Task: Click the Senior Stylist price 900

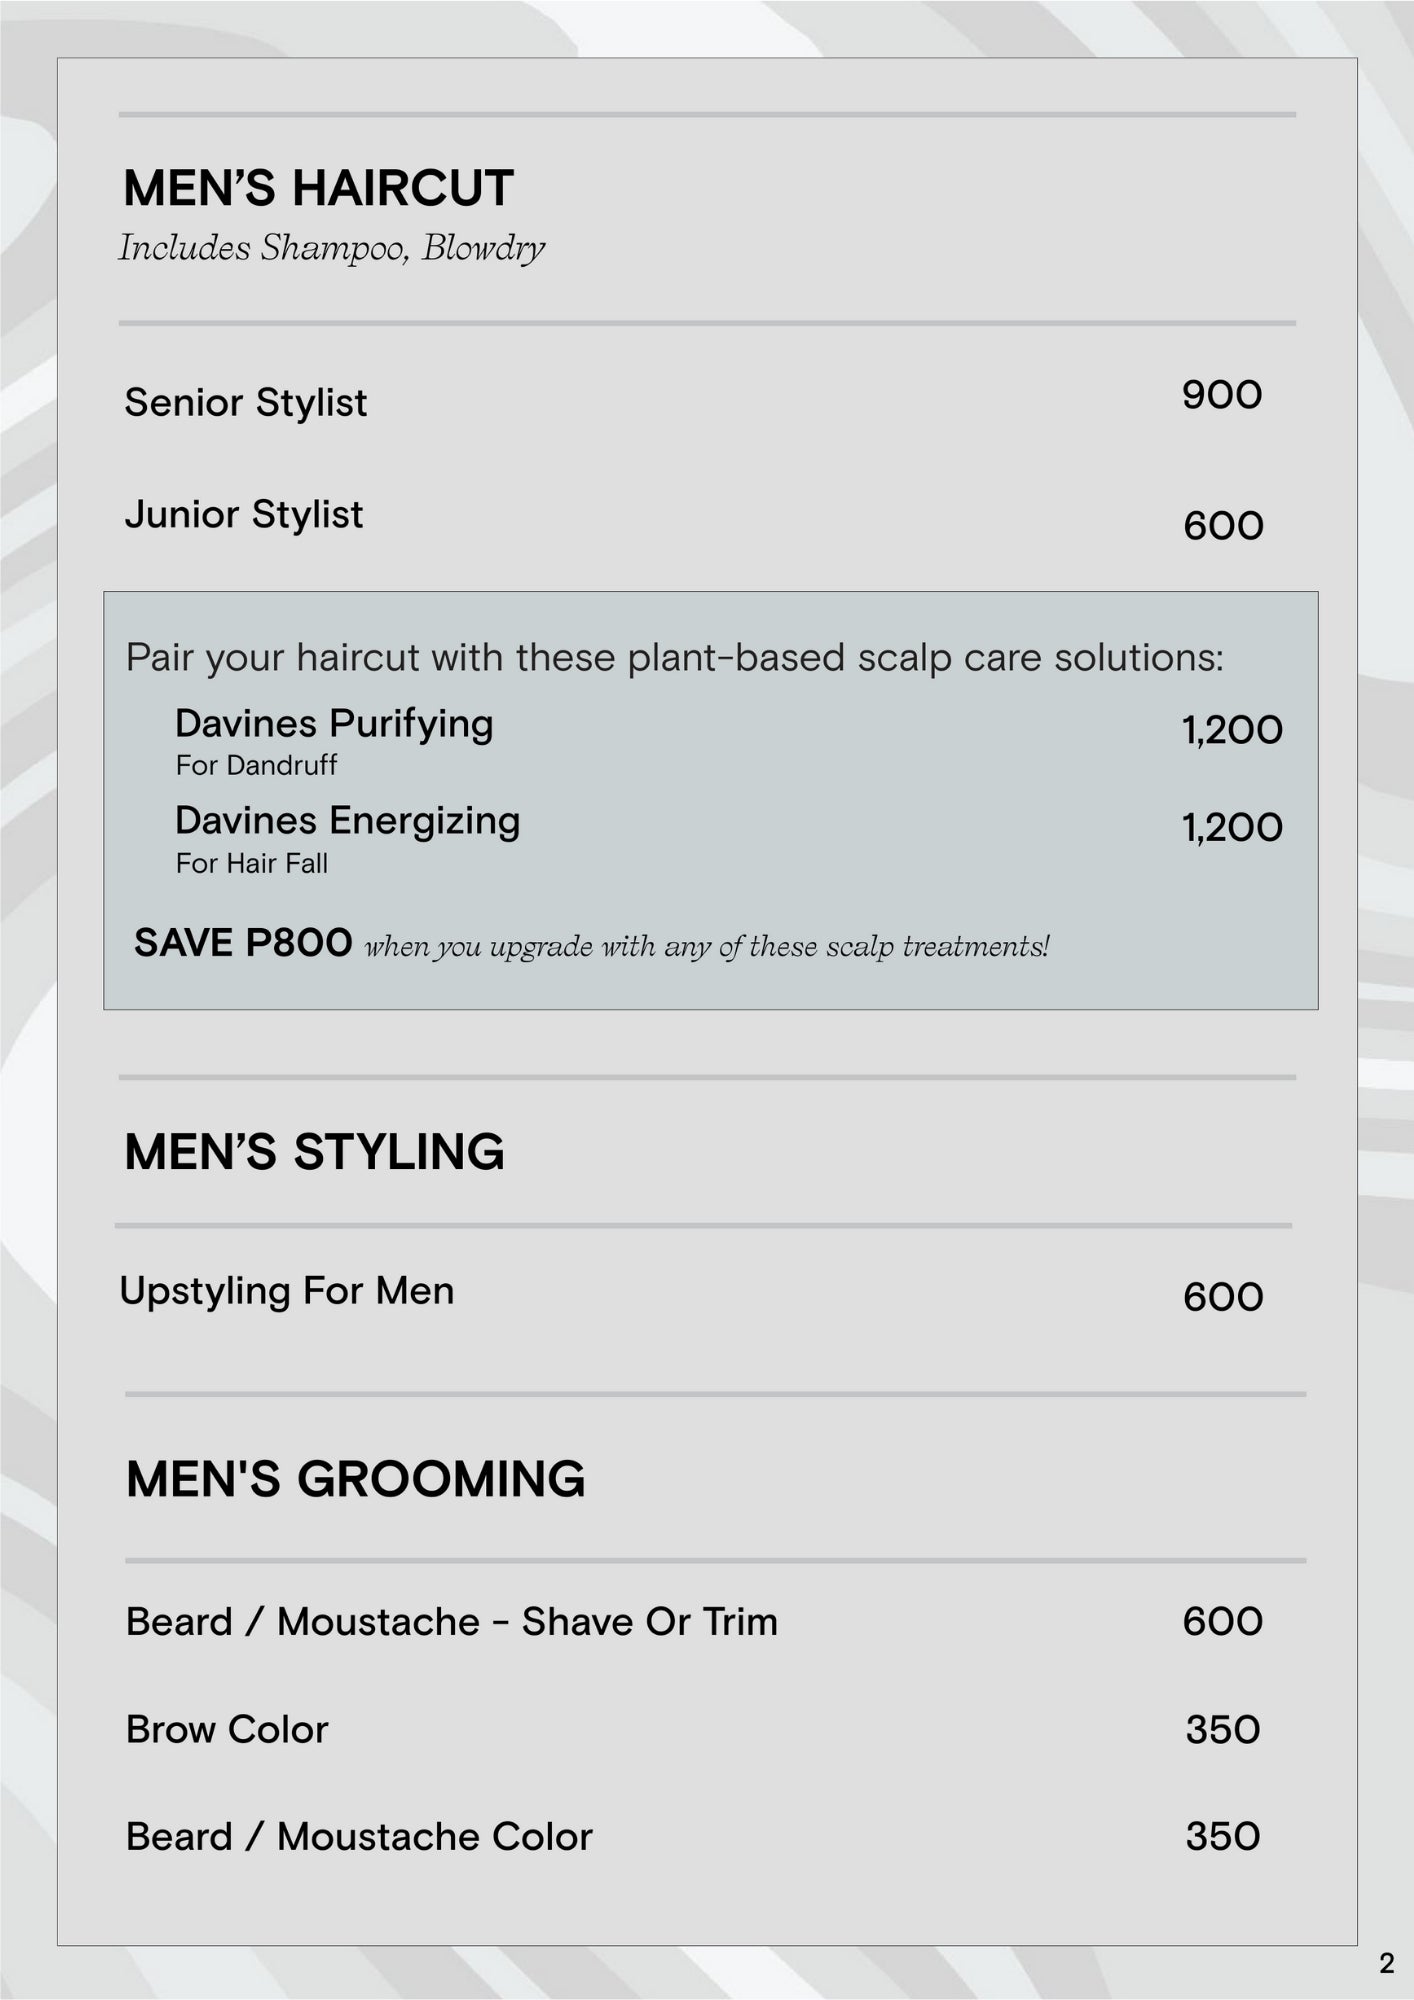Action: coord(1221,395)
